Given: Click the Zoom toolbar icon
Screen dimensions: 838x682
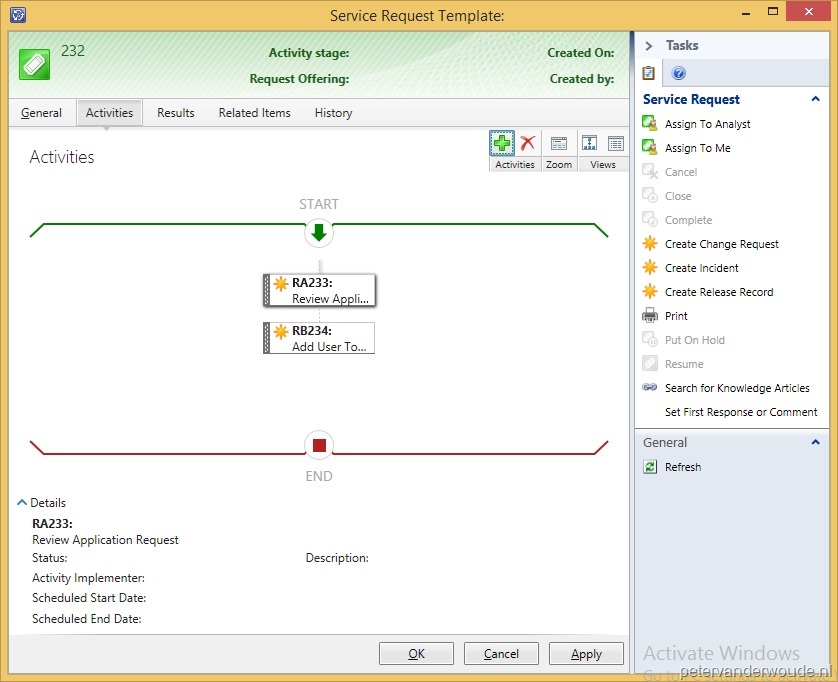Looking at the screenshot, I should 559,143.
